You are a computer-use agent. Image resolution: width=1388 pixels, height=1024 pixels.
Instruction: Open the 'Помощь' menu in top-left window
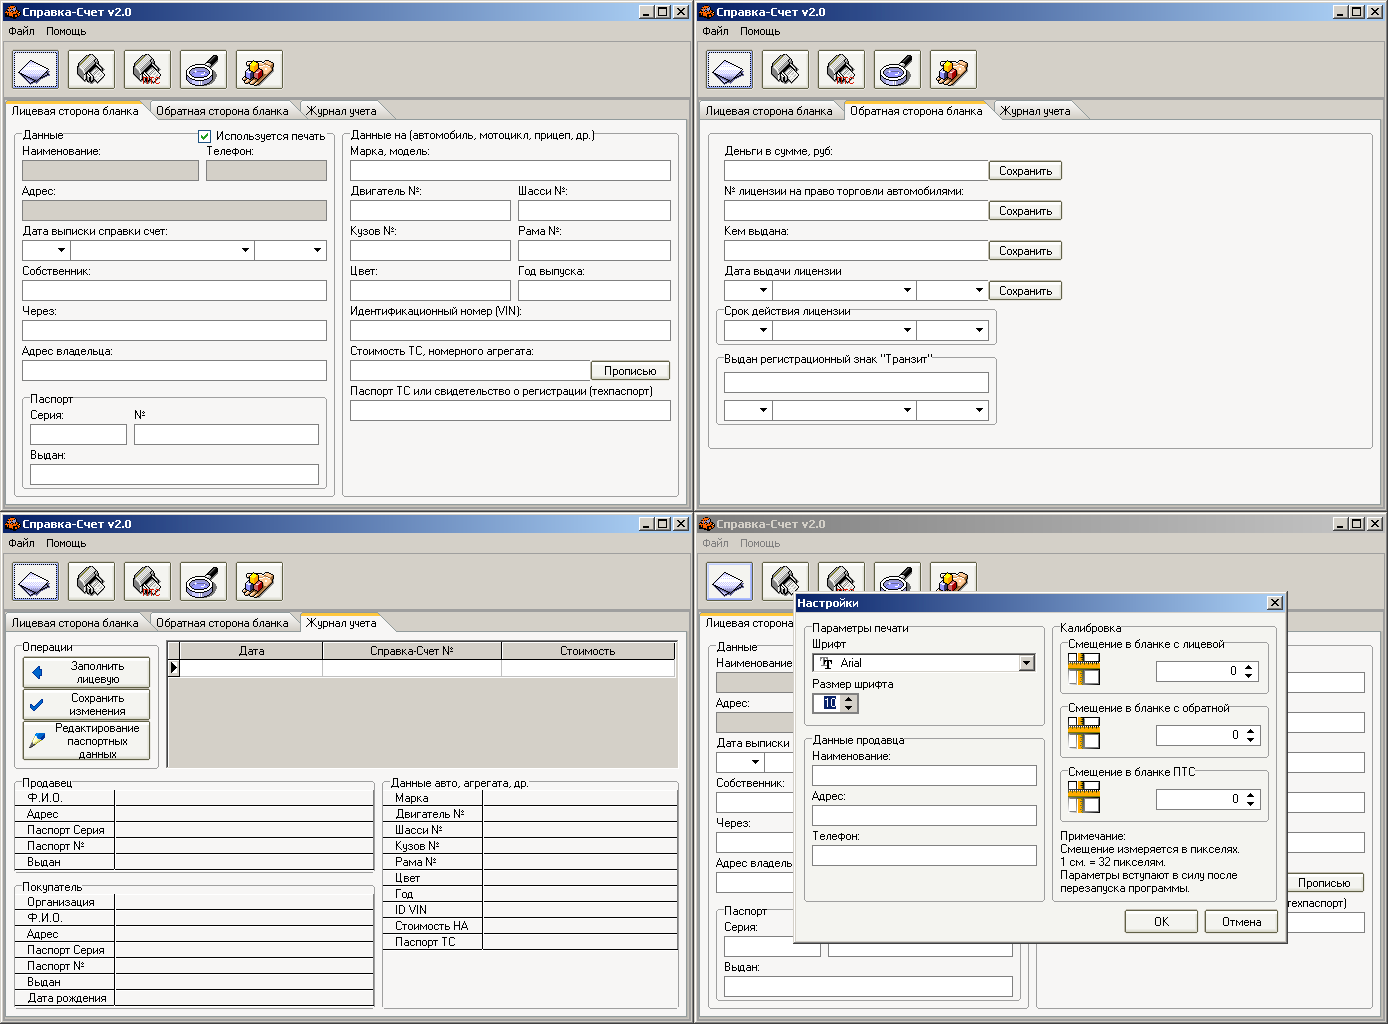click(x=66, y=31)
